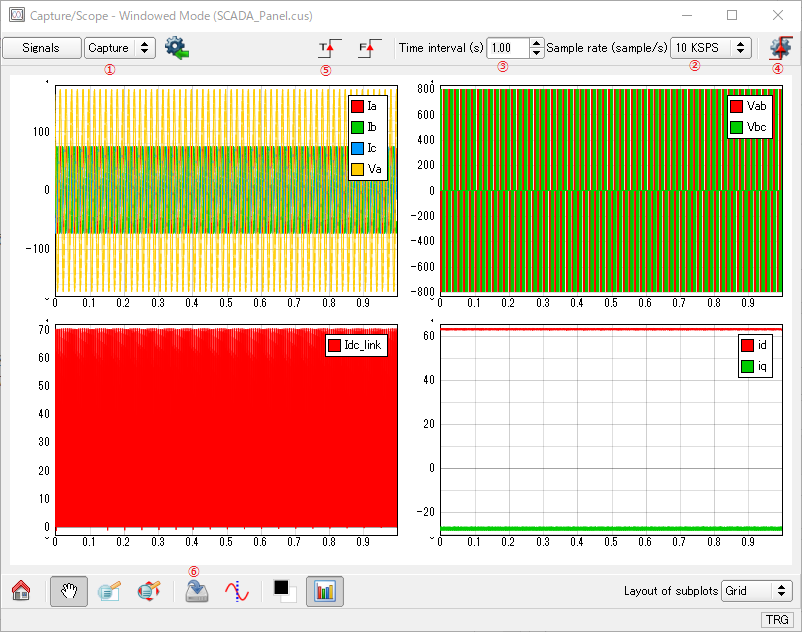Click the export data to disk icon
802x632 pixels.
(197, 591)
